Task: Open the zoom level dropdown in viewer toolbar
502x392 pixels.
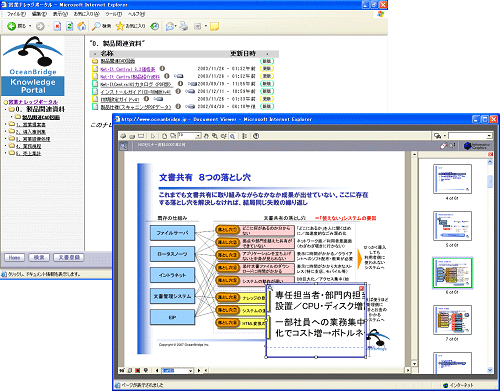Action: pos(198,136)
